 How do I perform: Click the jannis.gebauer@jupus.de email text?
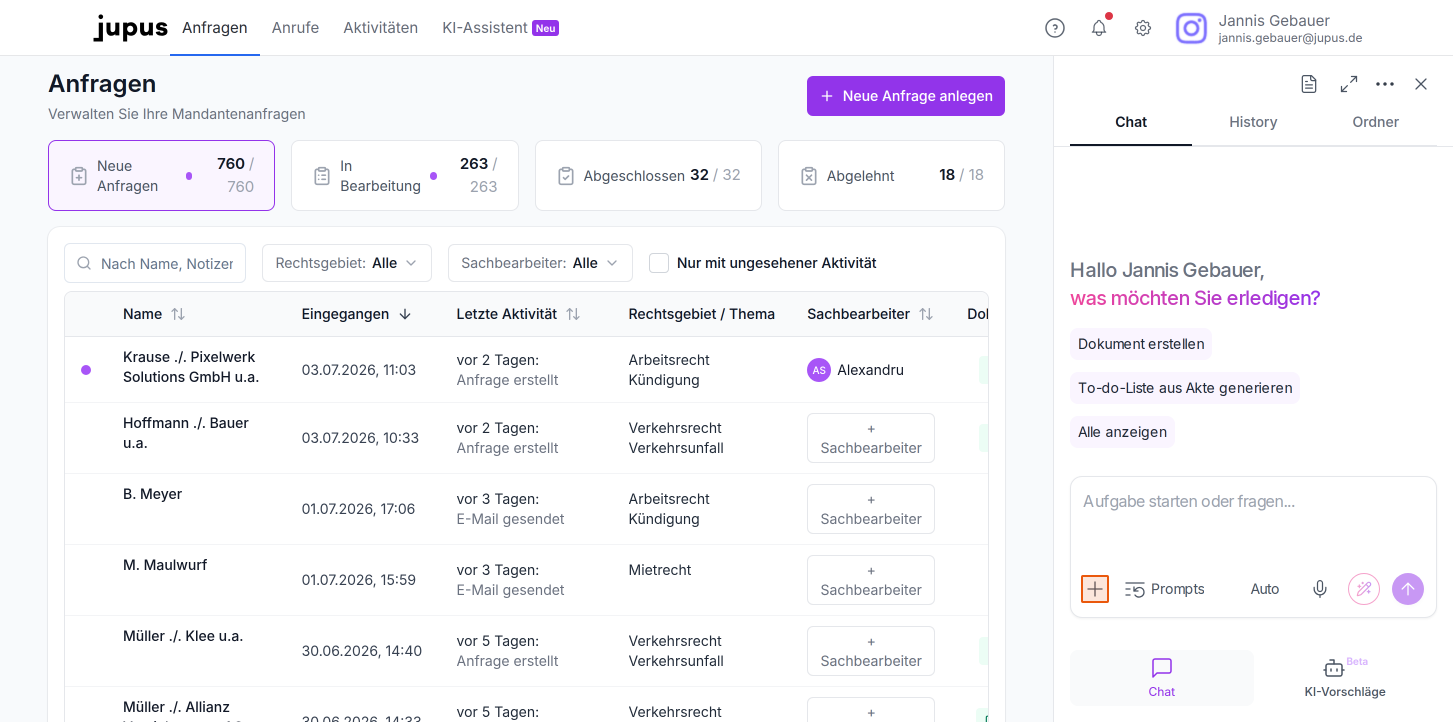tap(1290, 38)
